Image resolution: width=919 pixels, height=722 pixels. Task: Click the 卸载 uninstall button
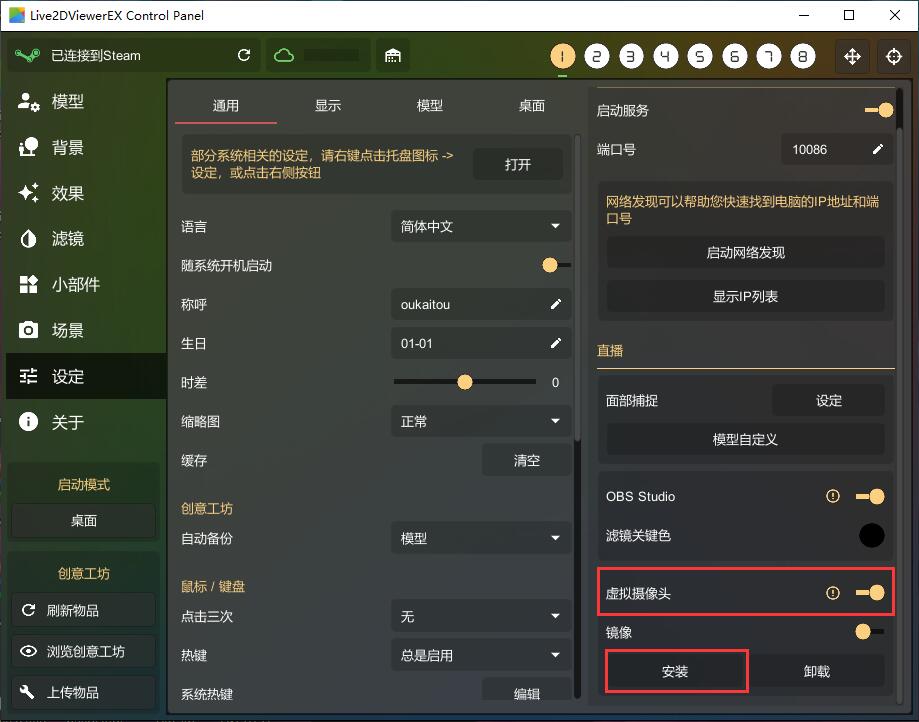[817, 671]
